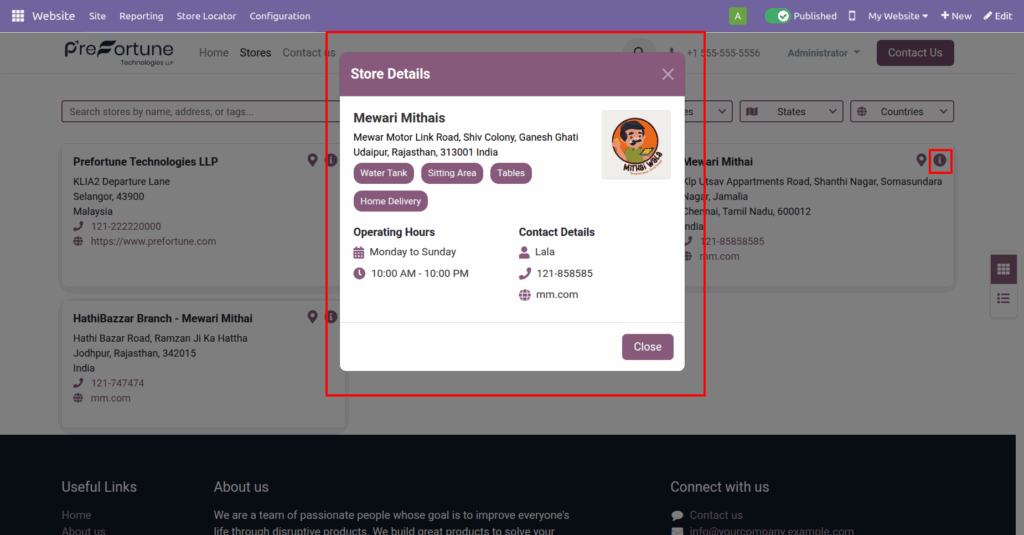Click map pin on HathiBazzar Branch card

pyautogui.click(x=312, y=317)
